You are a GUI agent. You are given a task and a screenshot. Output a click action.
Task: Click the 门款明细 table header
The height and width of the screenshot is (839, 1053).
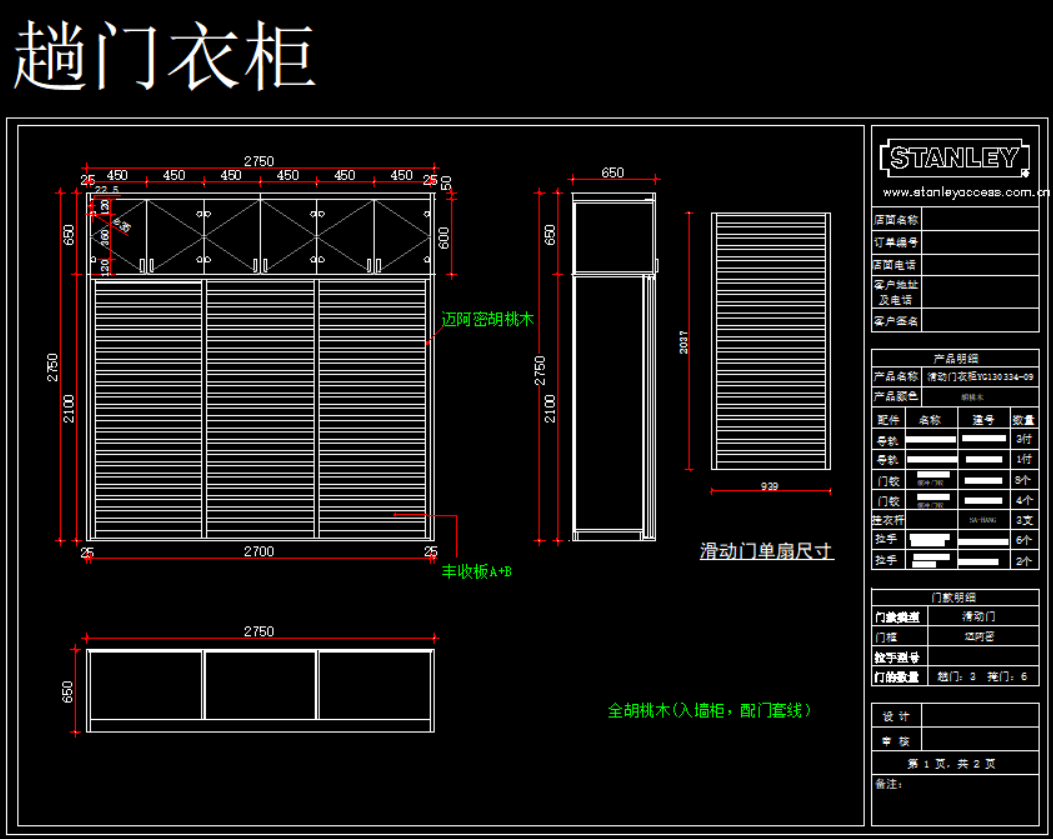tap(955, 597)
